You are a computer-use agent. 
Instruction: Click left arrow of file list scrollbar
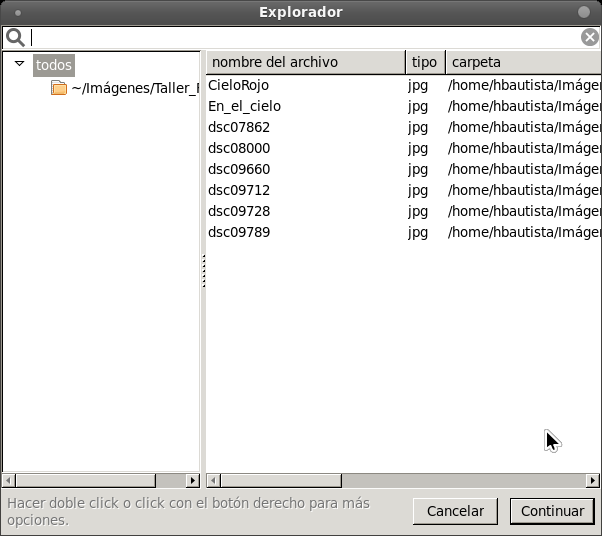[x=213, y=480]
